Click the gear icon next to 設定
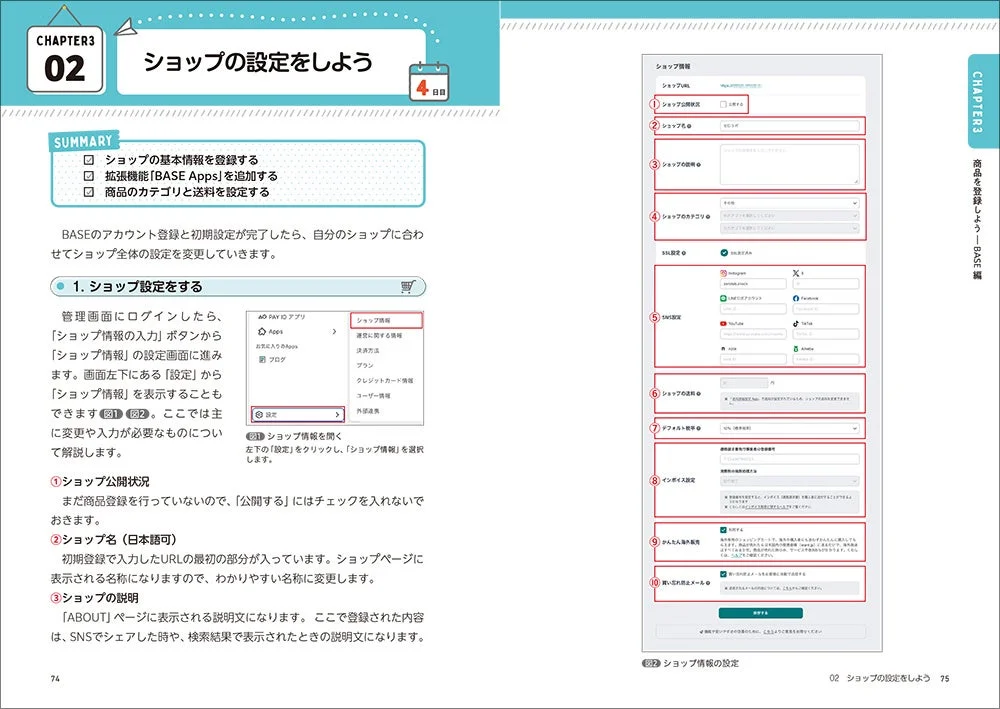 (259, 414)
